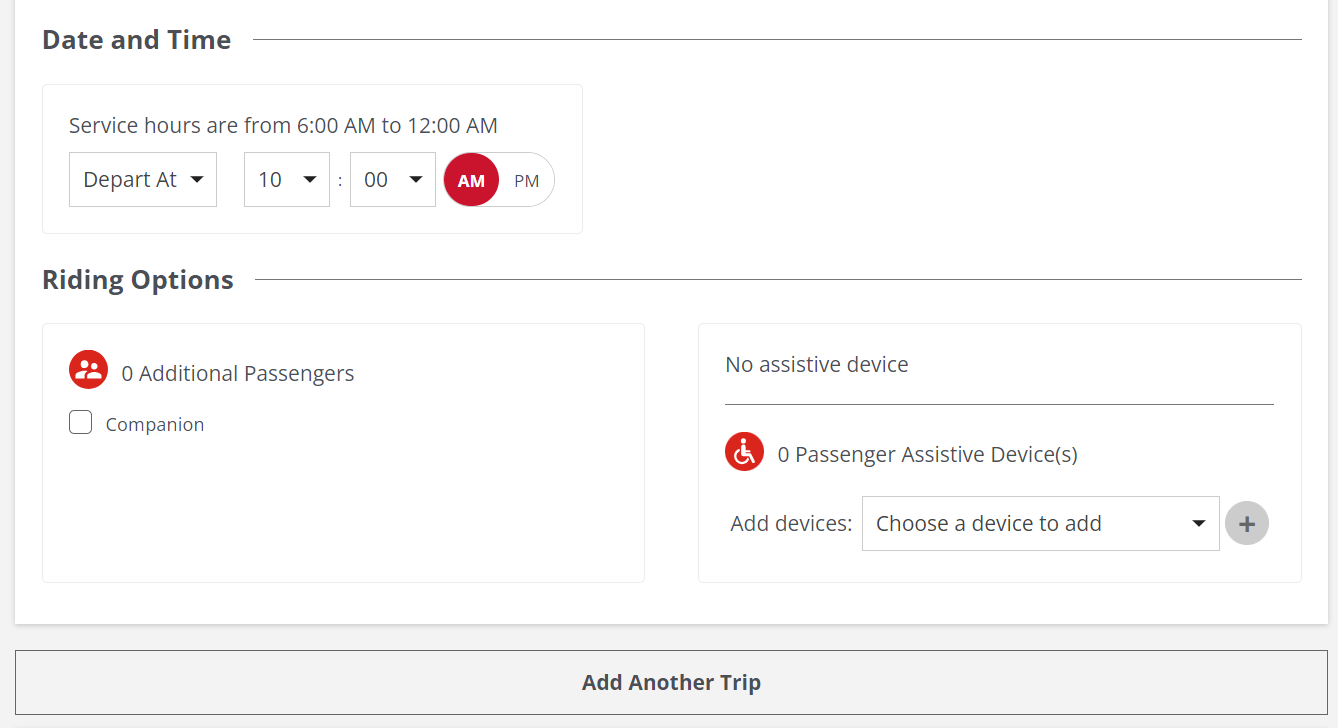
Task: Click the service hours notice text
Action: 283,126
